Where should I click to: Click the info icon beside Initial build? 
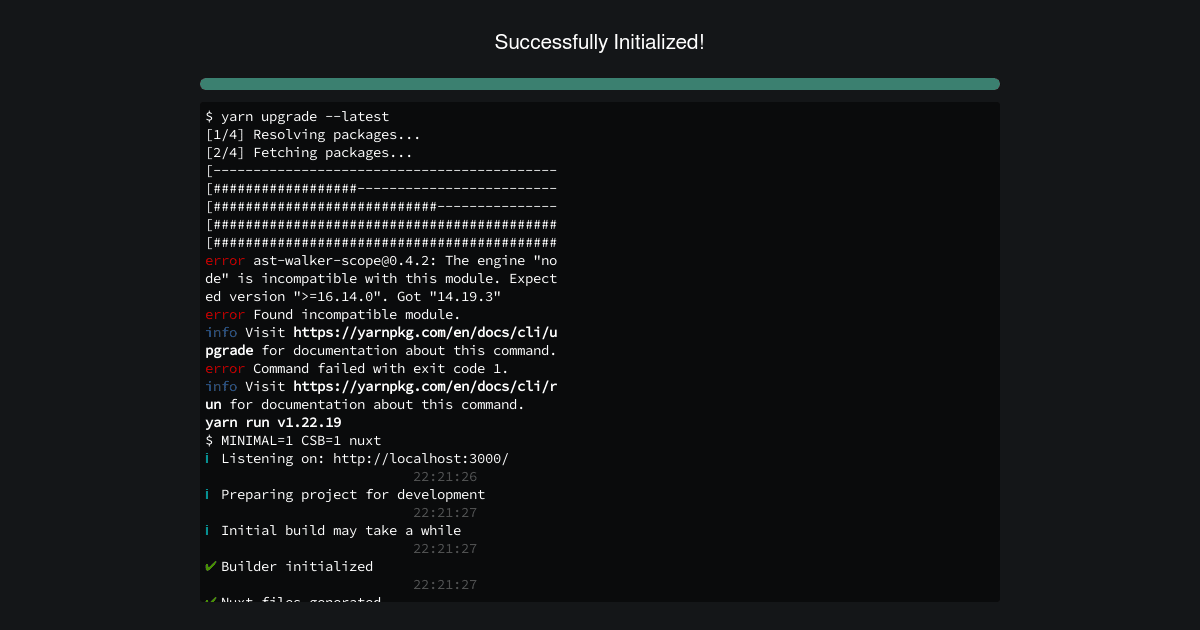[x=207, y=530]
